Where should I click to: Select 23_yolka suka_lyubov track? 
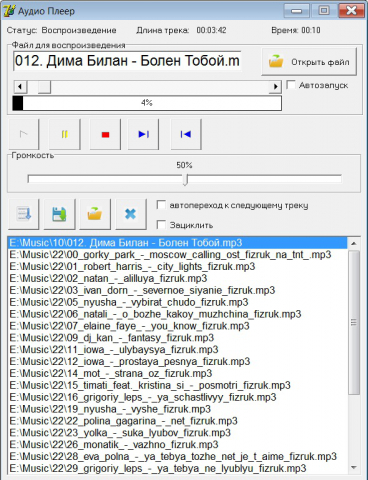177,433
